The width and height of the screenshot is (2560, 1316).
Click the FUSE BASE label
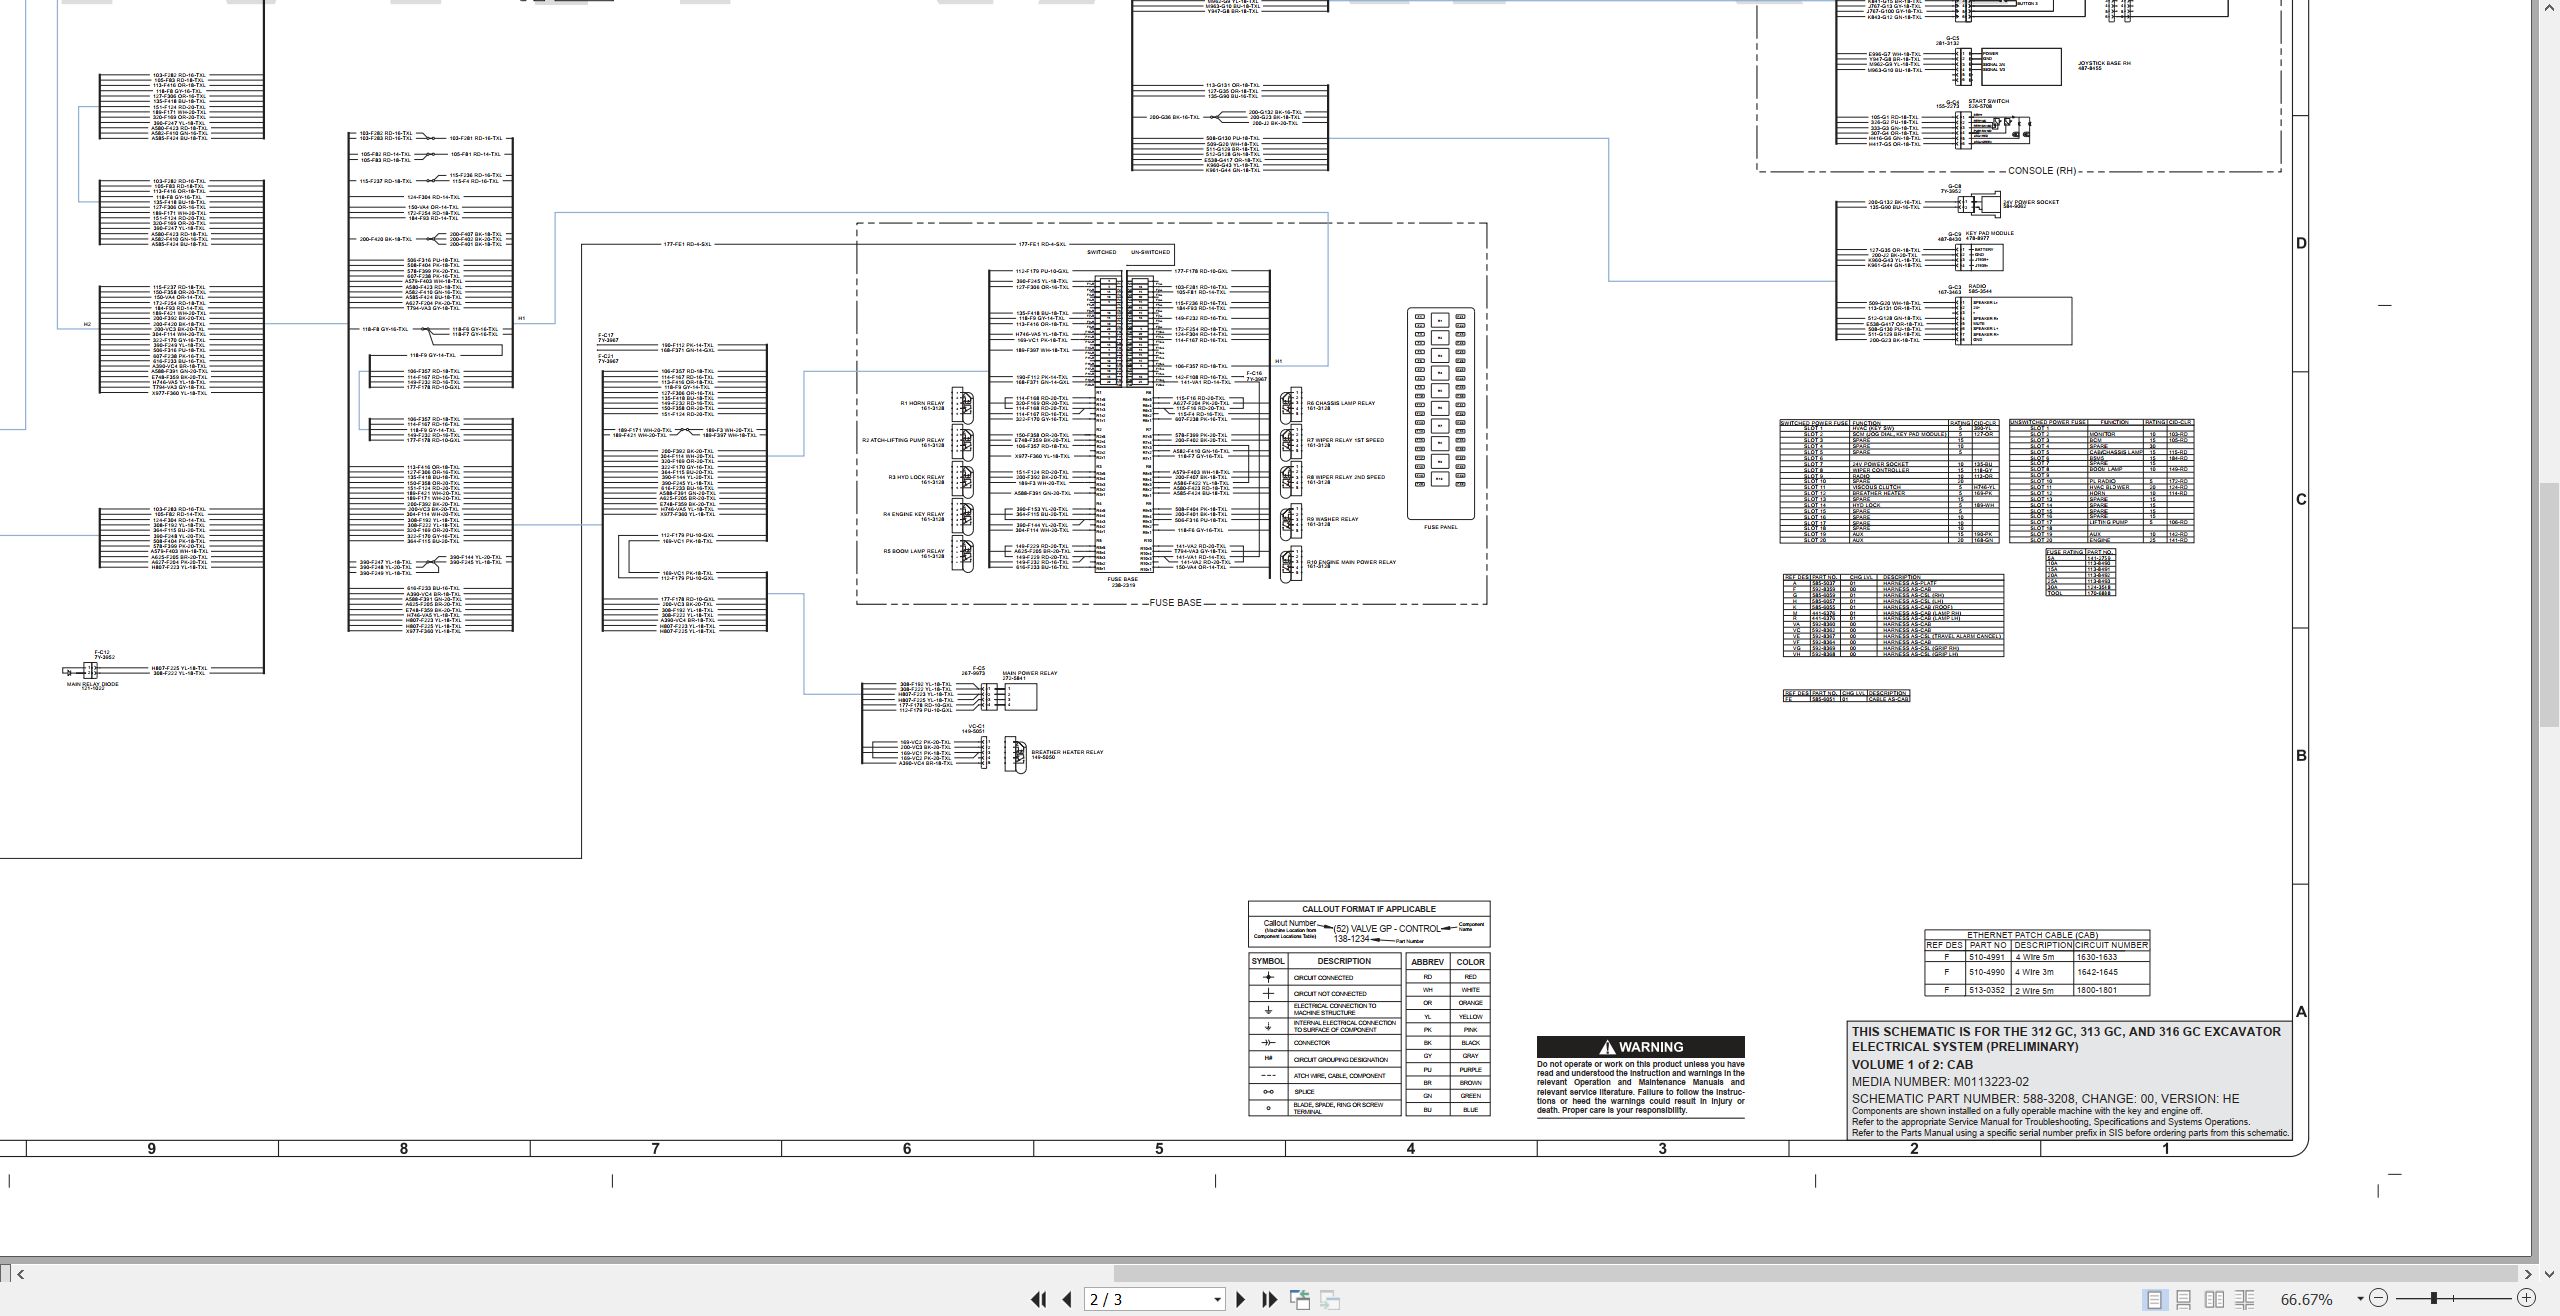1175,603
